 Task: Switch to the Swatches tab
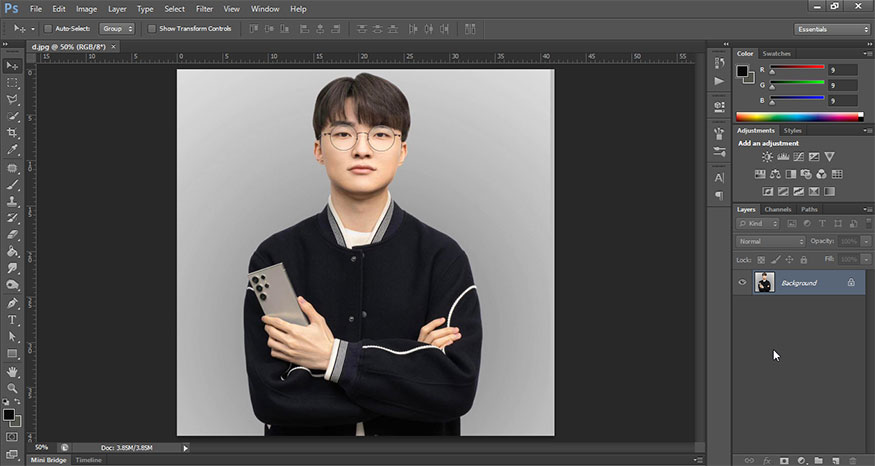click(776, 54)
